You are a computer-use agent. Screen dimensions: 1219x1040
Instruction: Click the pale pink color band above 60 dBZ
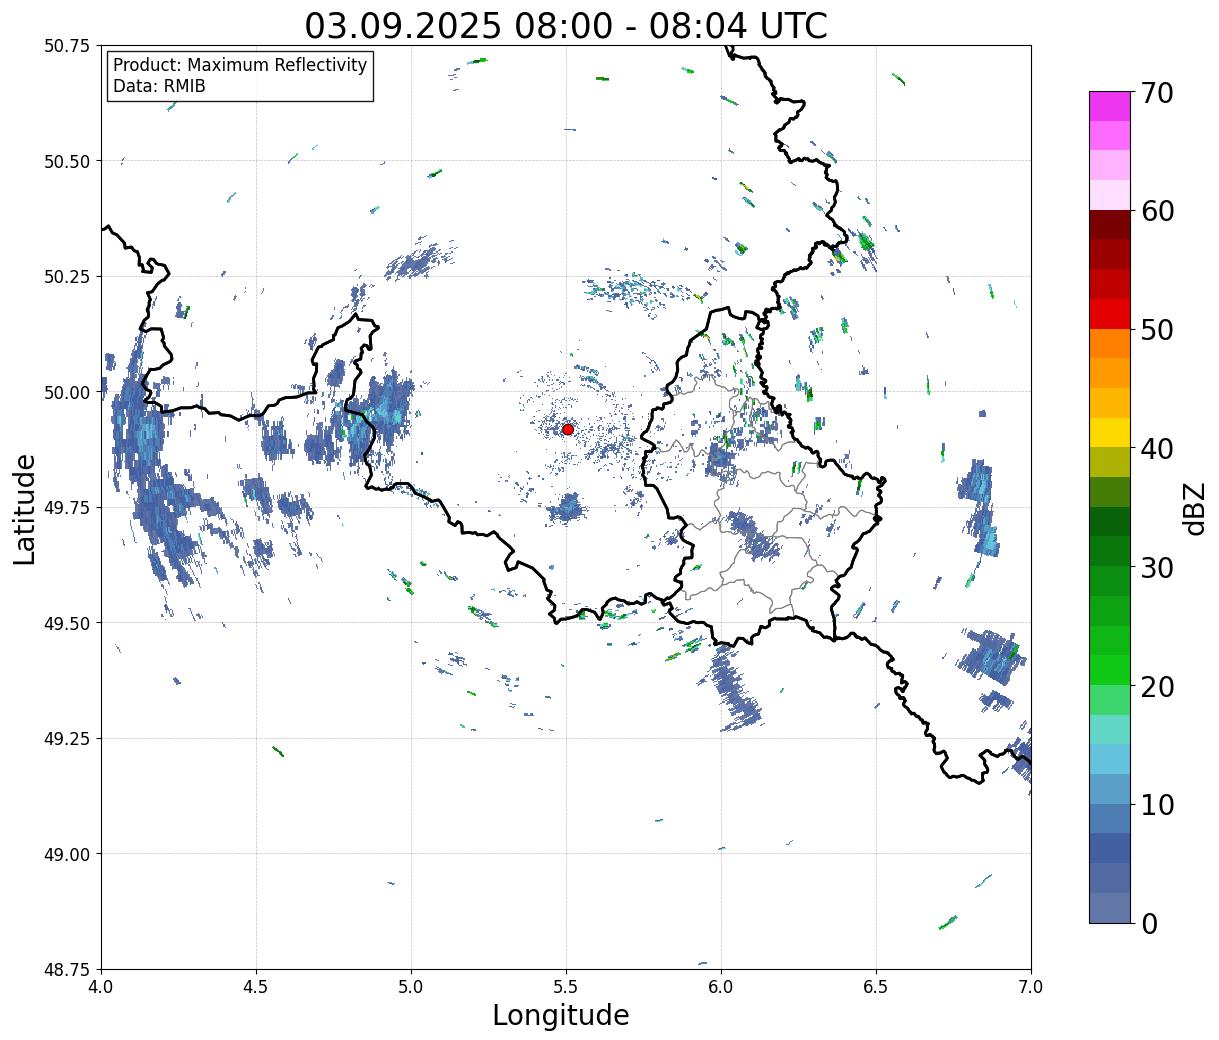pyautogui.click(x=1110, y=195)
